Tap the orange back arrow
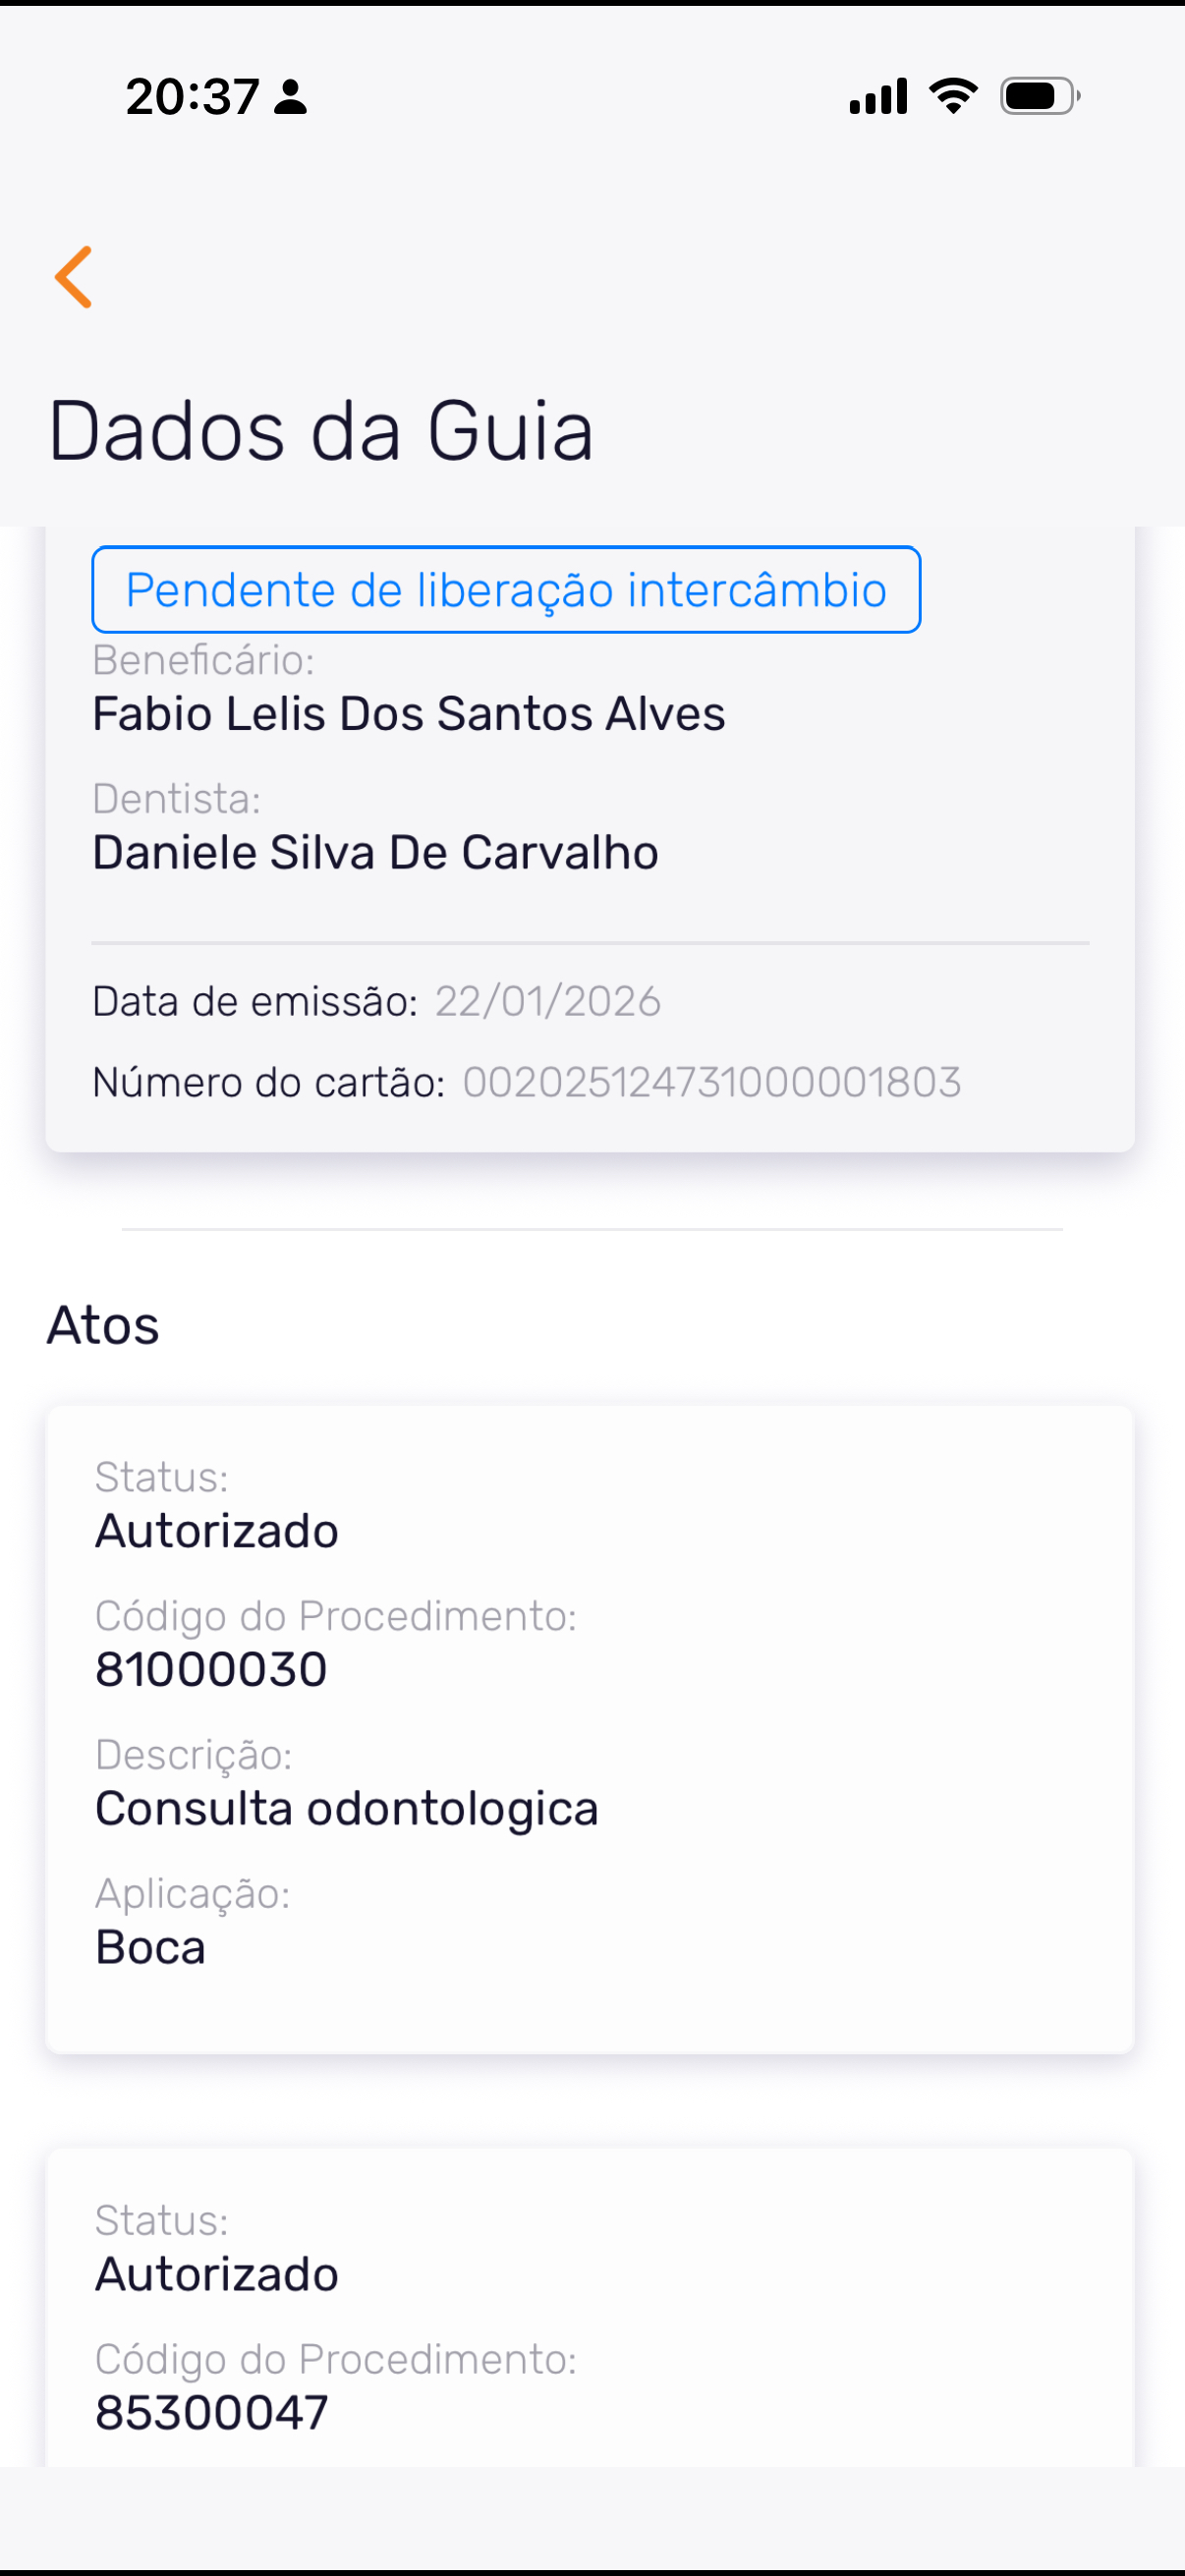Screen dimensions: 1185x2576 [74, 277]
